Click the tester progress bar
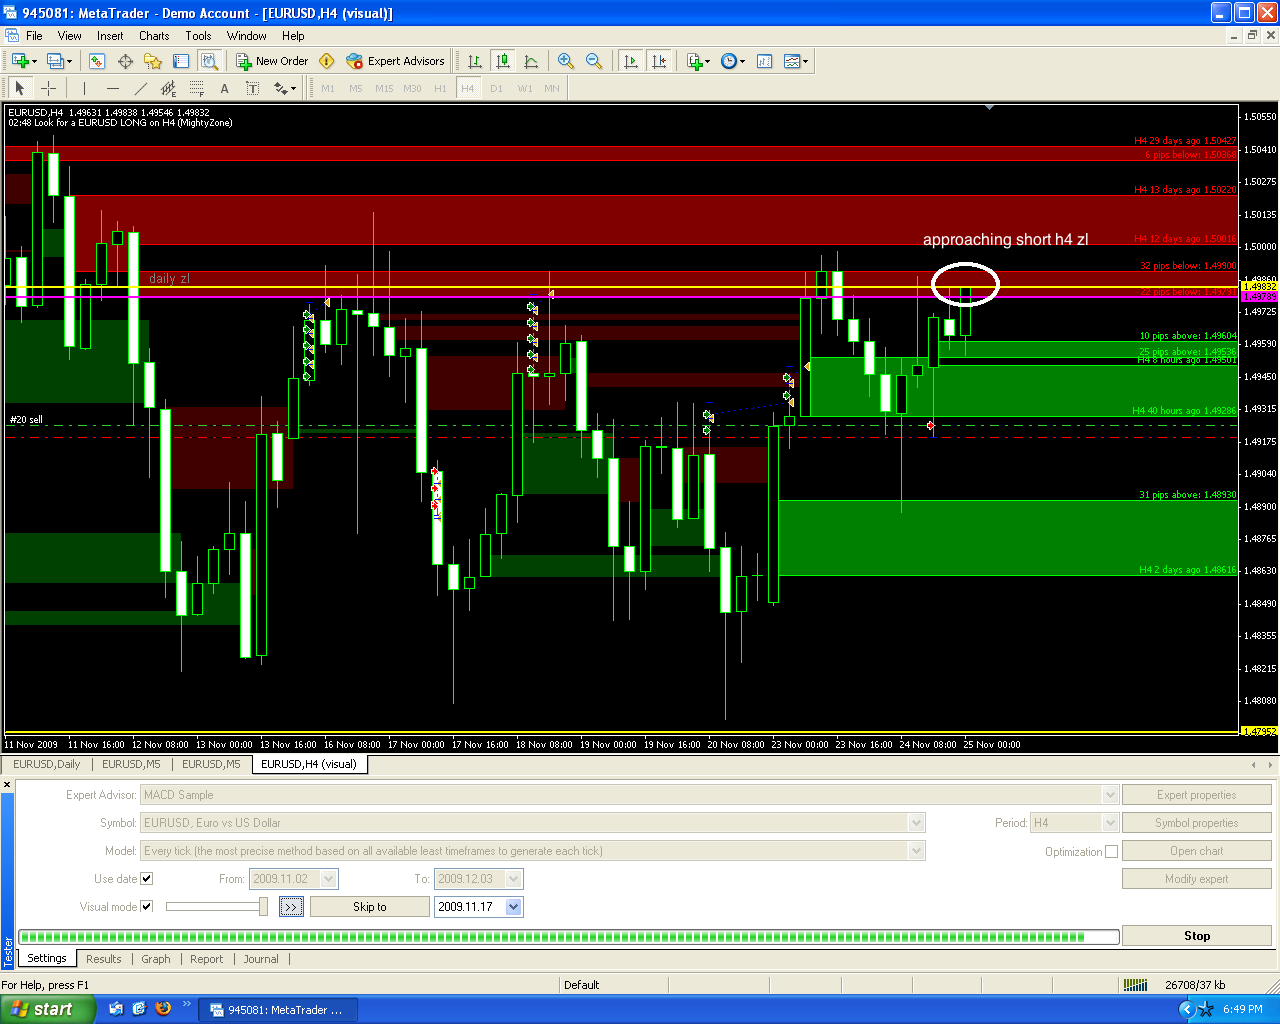 pos(568,937)
